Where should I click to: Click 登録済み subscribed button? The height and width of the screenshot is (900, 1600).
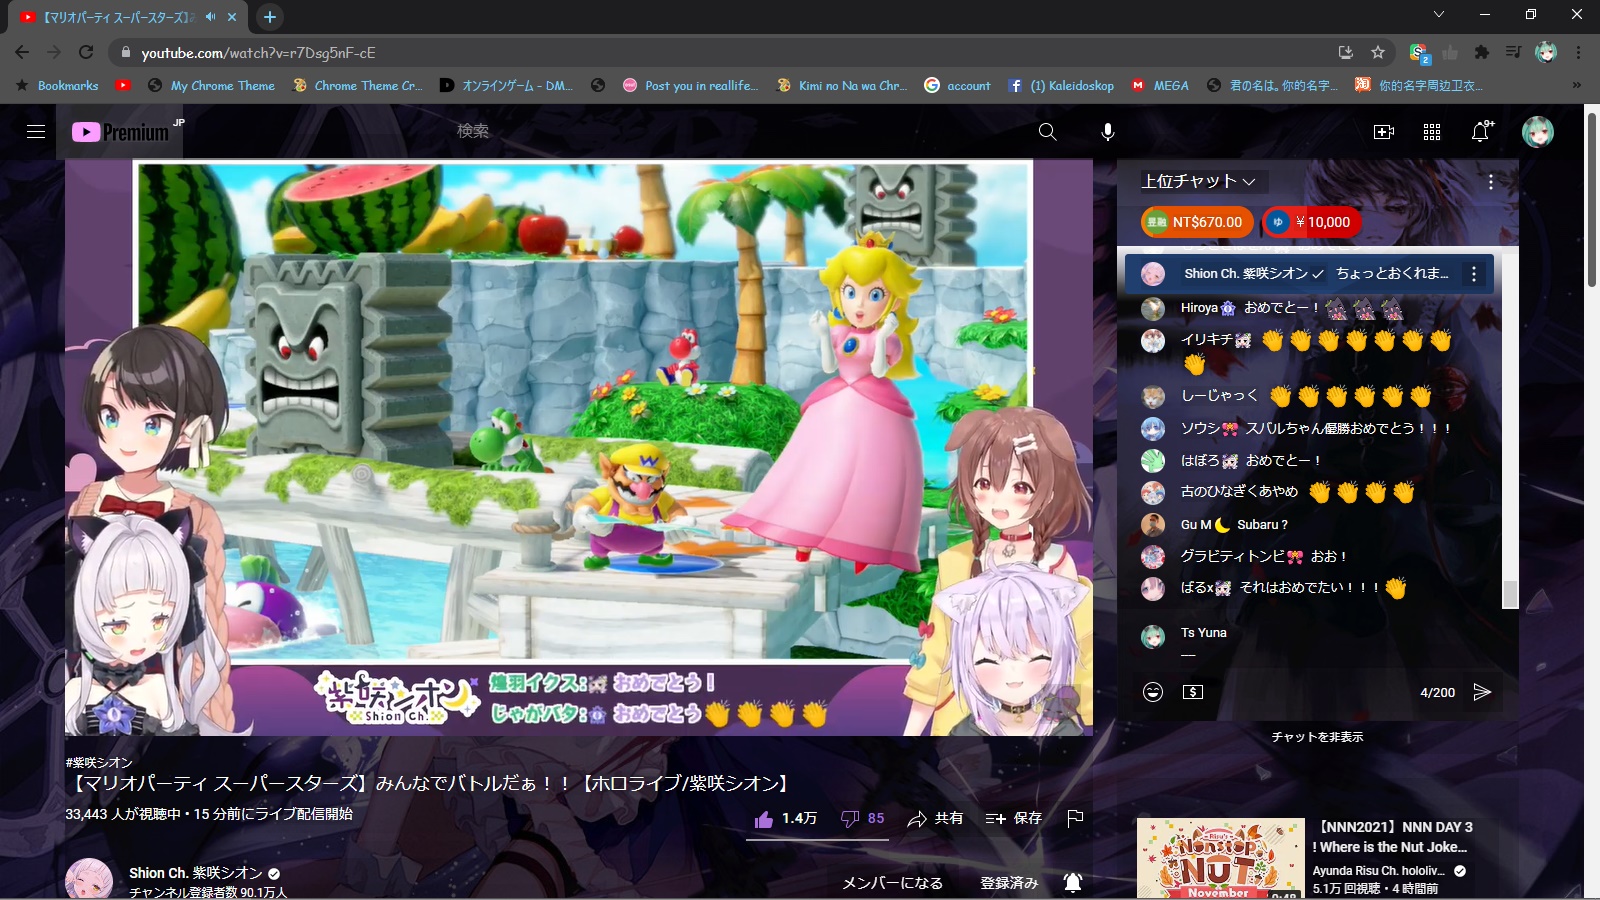click(x=1009, y=883)
